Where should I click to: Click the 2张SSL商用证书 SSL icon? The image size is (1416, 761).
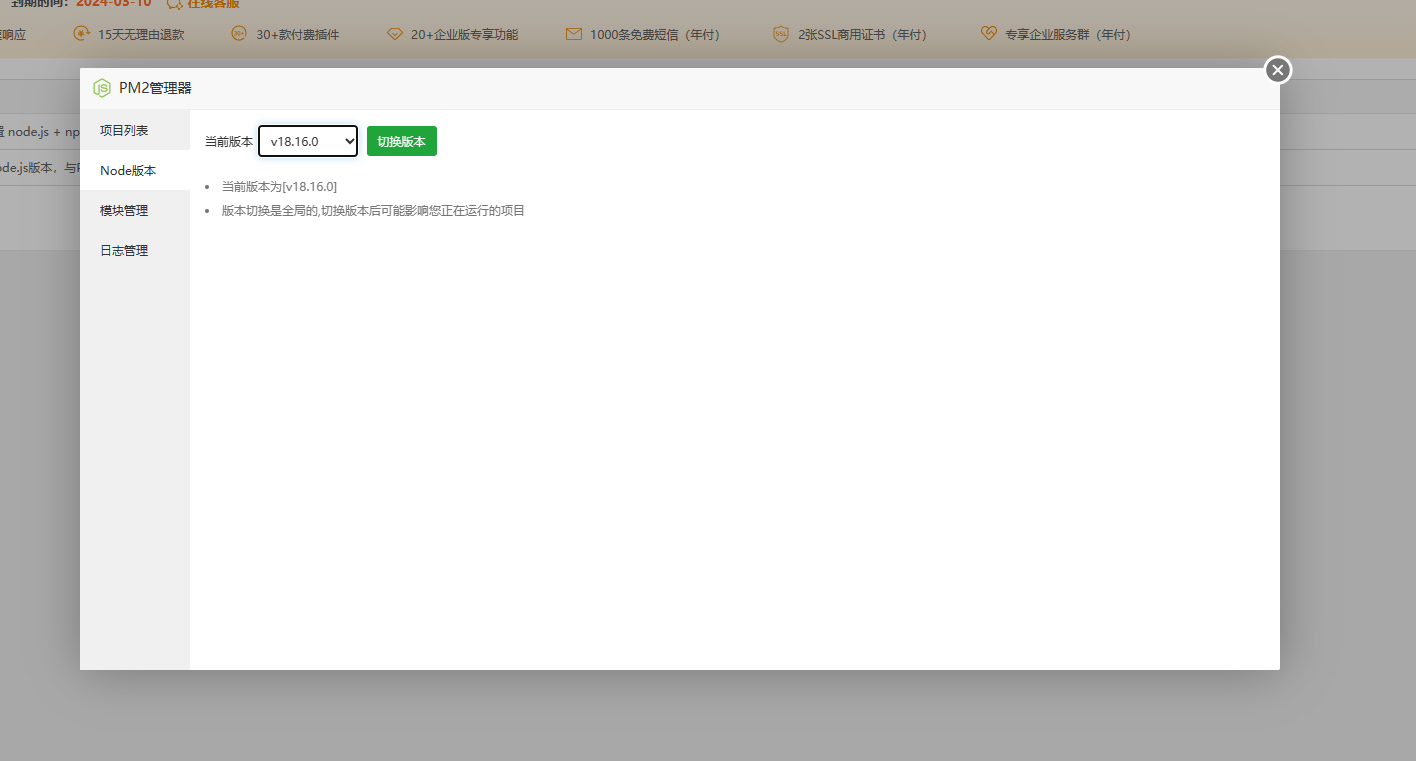pyautogui.click(x=781, y=34)
